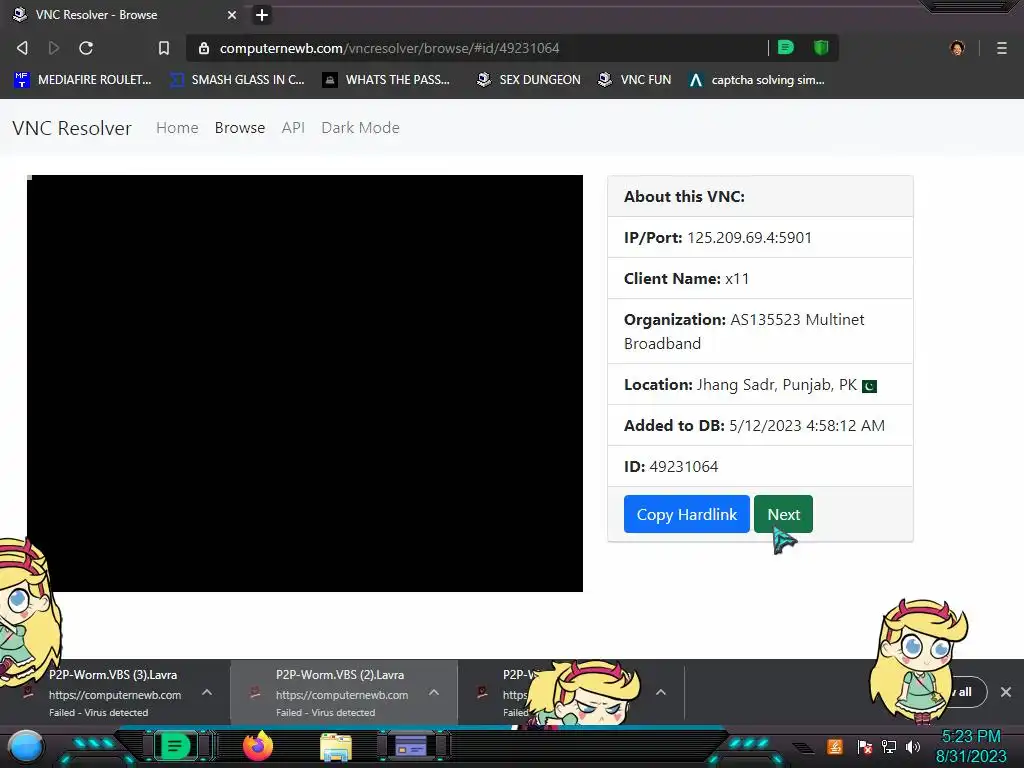The width and height of the screenshot is (1024, 768).
Task: Click the ID 49231064 value
Action: (x=683, y=467)
